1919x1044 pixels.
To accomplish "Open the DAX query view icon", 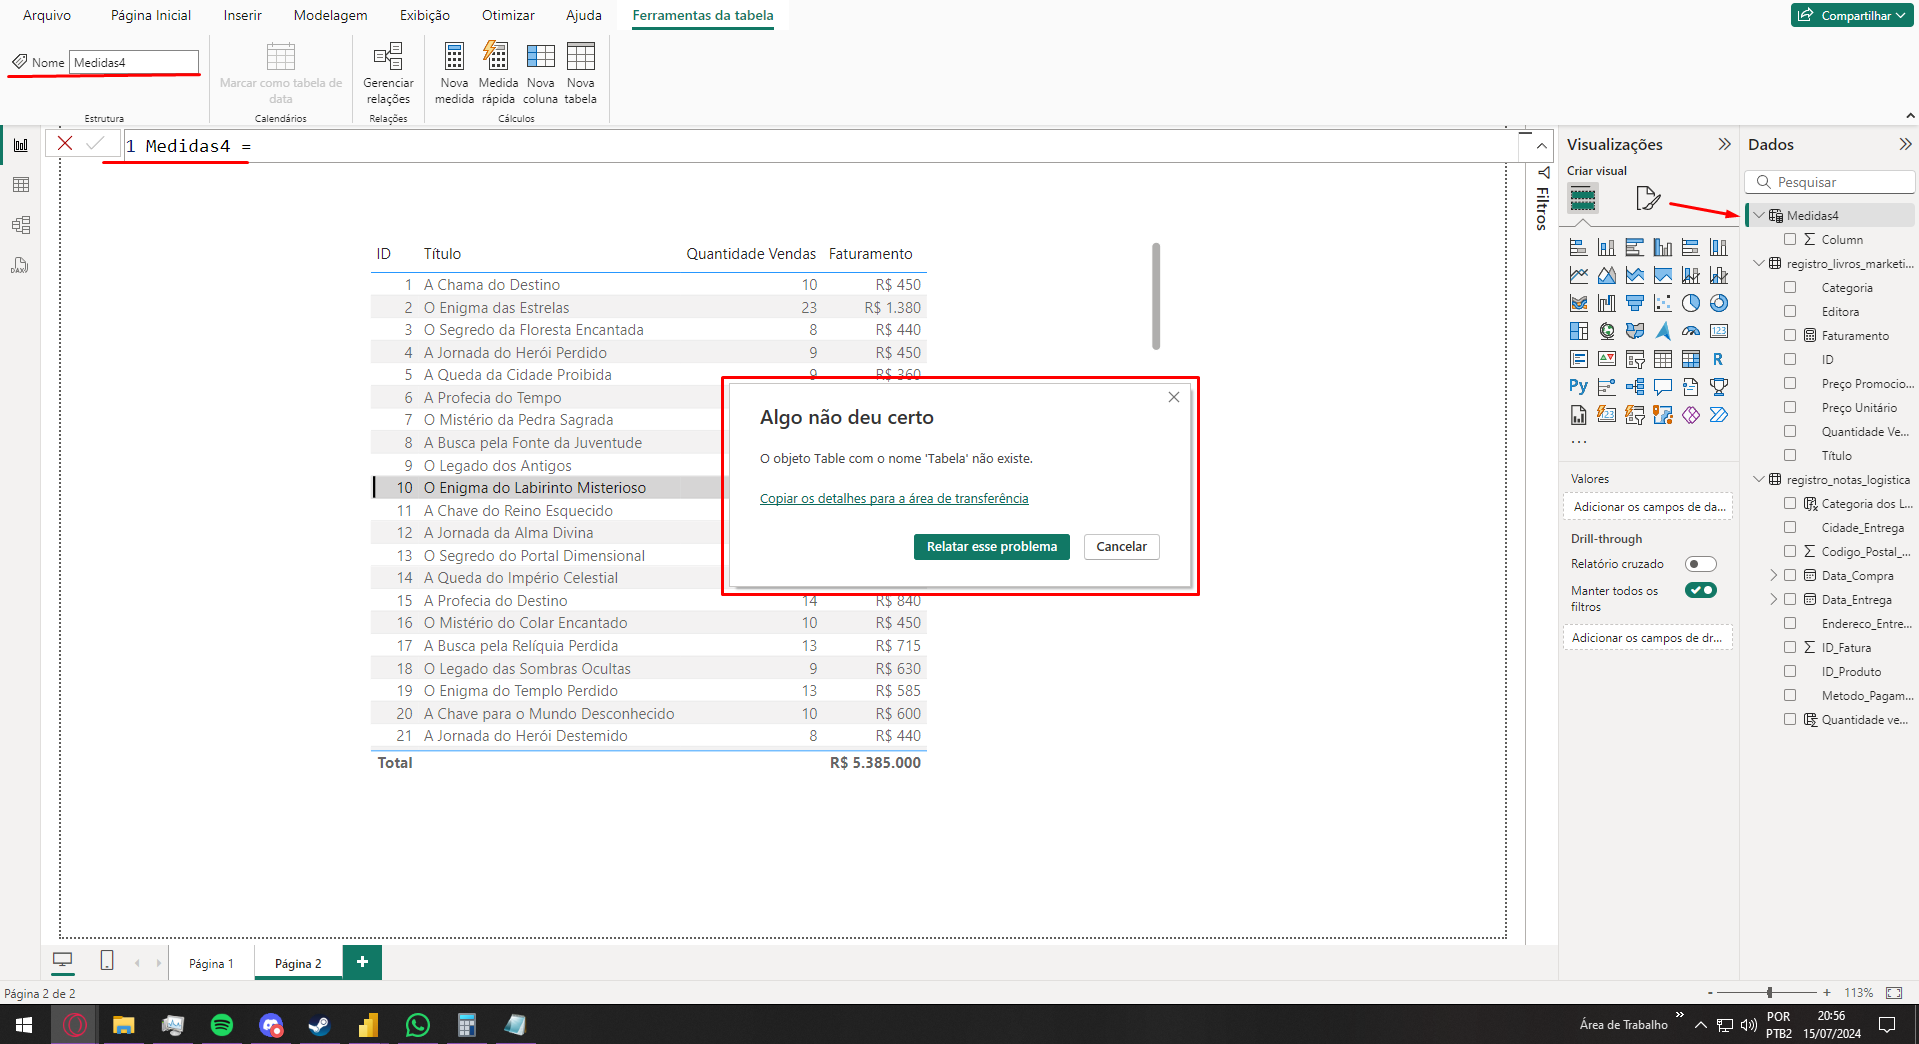I will [x=20, y=265].
